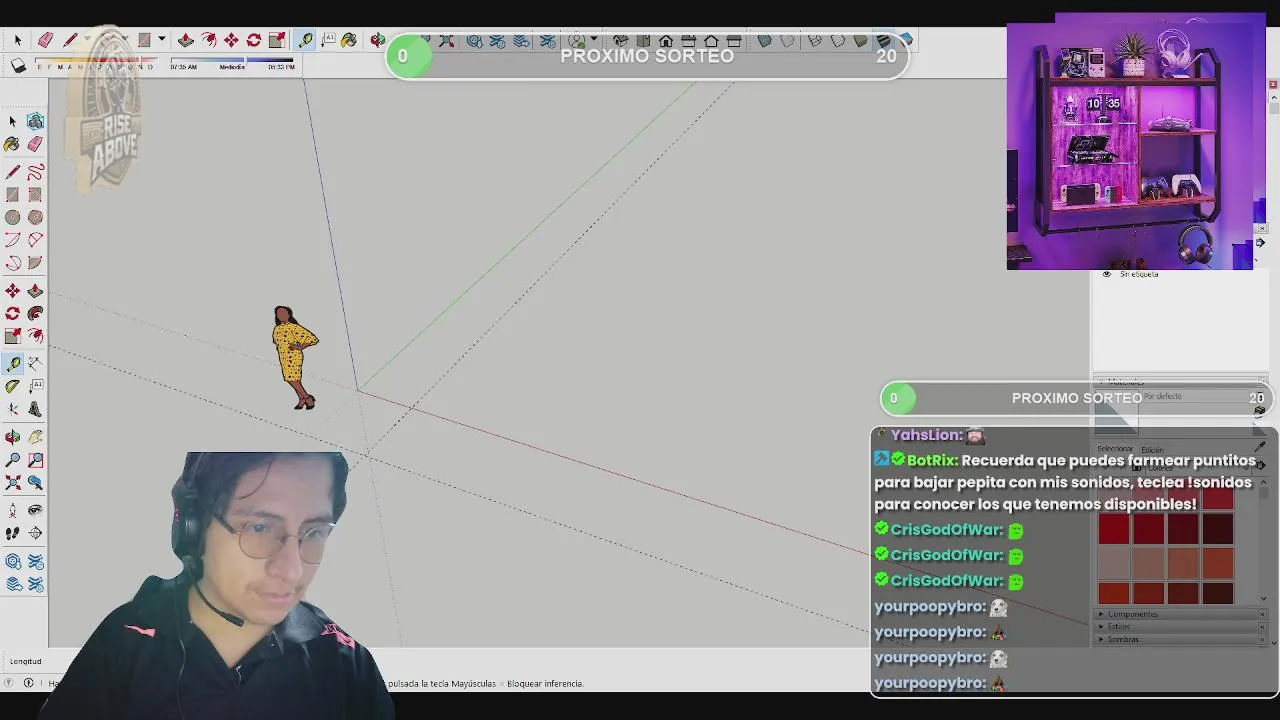Screen dimensions: 1280x720
Task: Toggle visibility eye for Sin etiqueta tag
Action: coord(1106,274)
